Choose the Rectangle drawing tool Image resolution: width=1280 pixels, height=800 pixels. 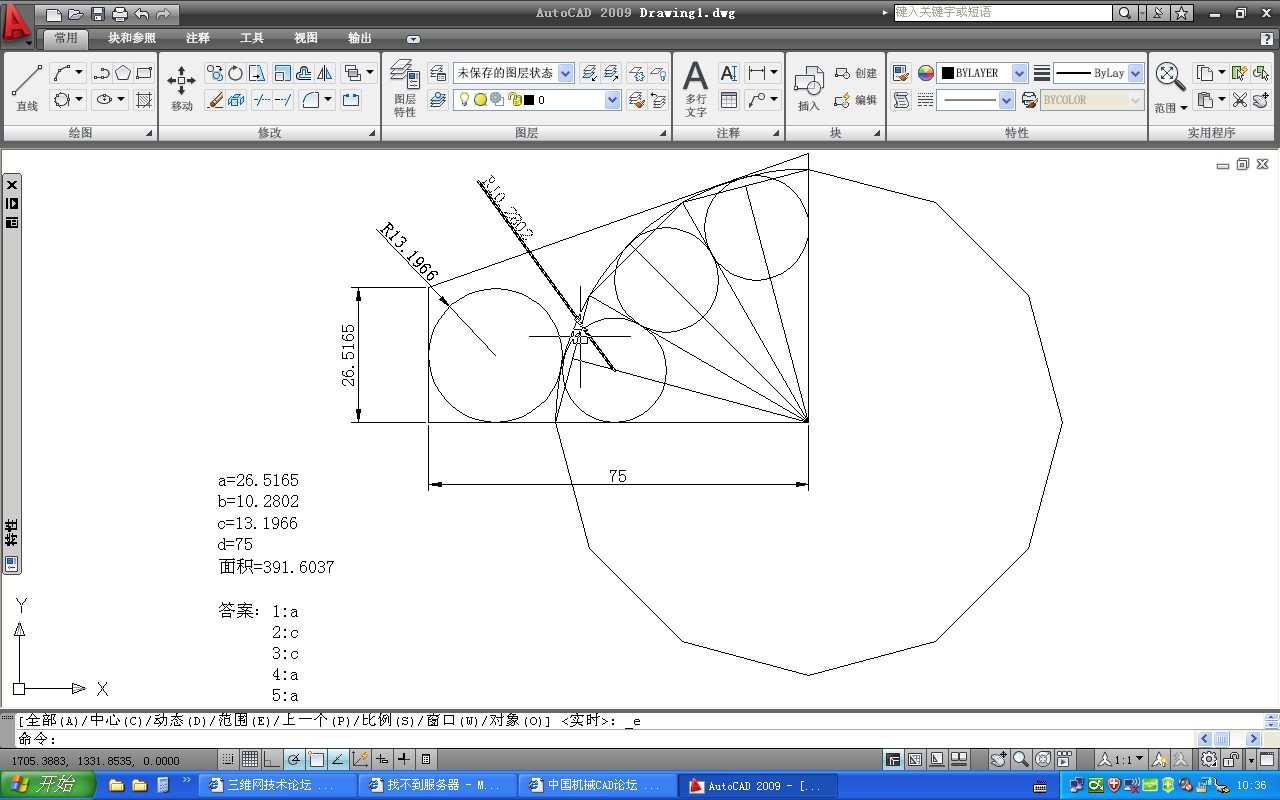[x=144, y=73]
